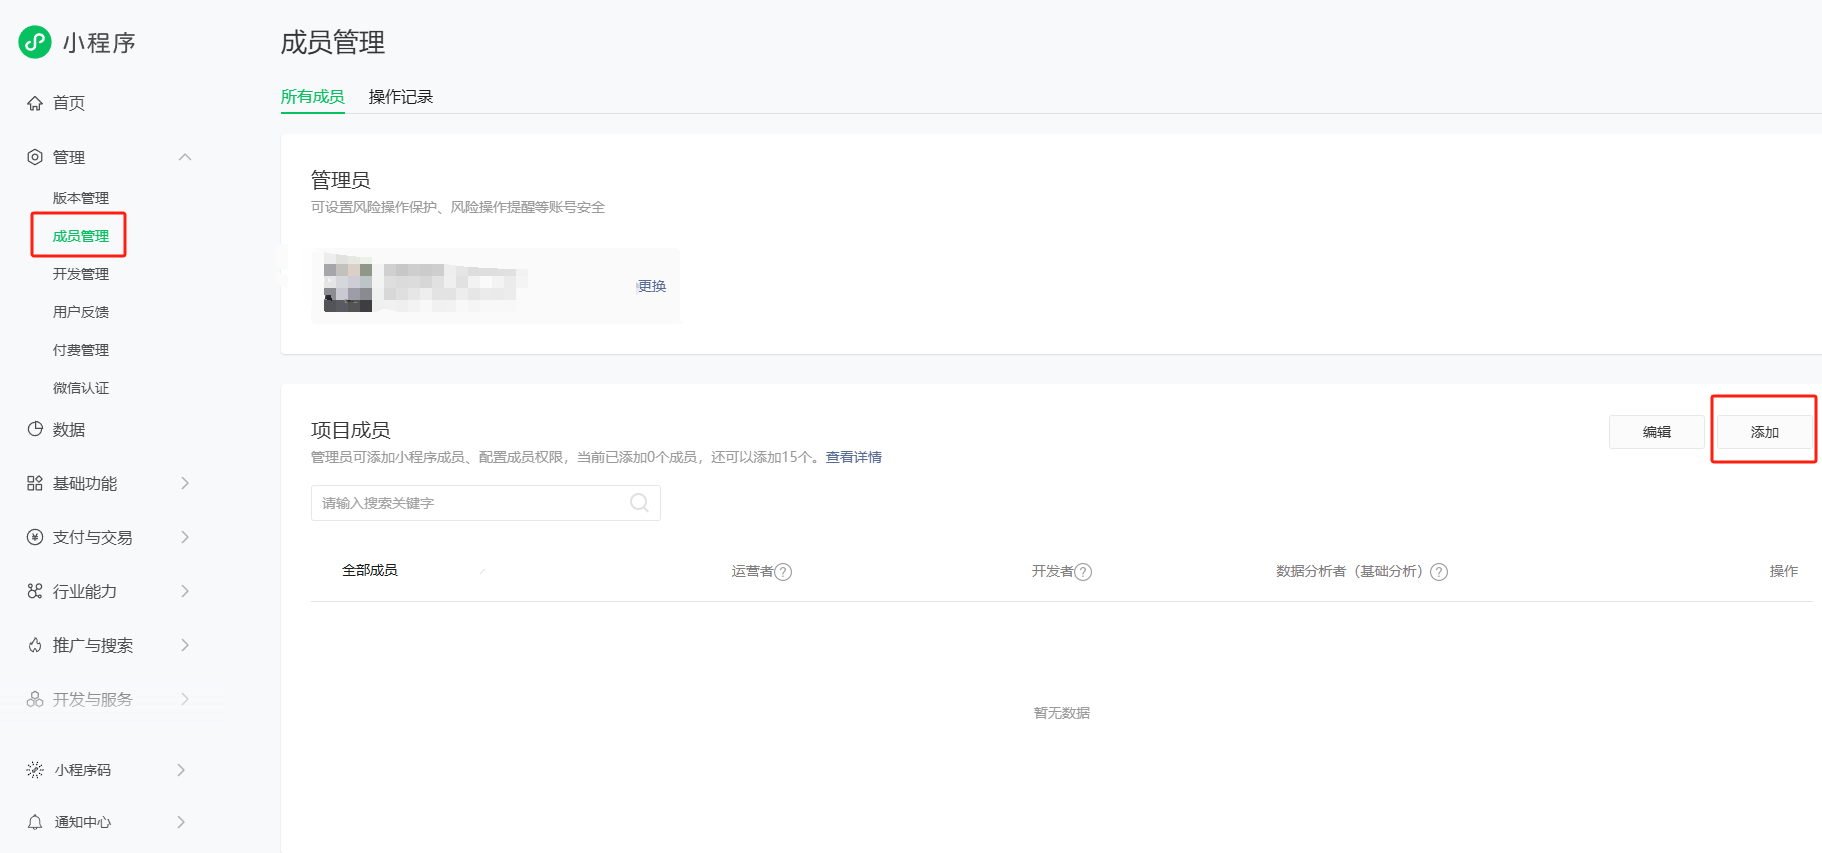The image size is (1822, 853).
Task: Expand the 开发与服务 section chevron
Action: tap(185, 699)
